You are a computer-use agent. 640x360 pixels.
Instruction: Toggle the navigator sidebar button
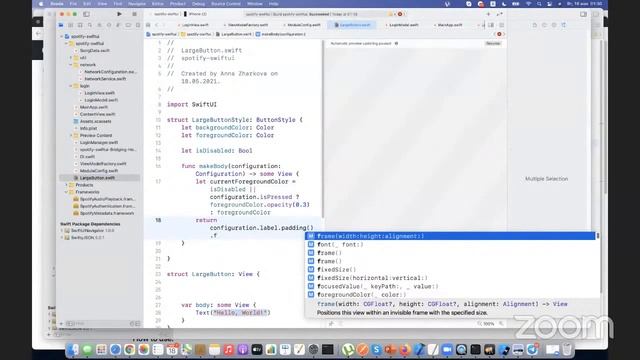point(87,14)
